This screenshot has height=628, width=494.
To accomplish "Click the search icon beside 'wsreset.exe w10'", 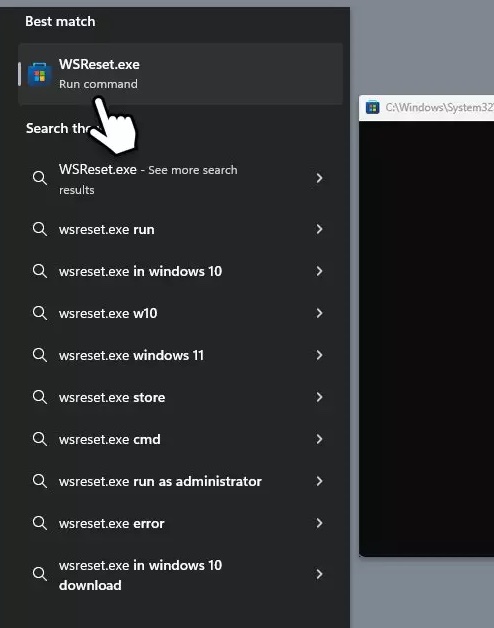I will 40,313.
